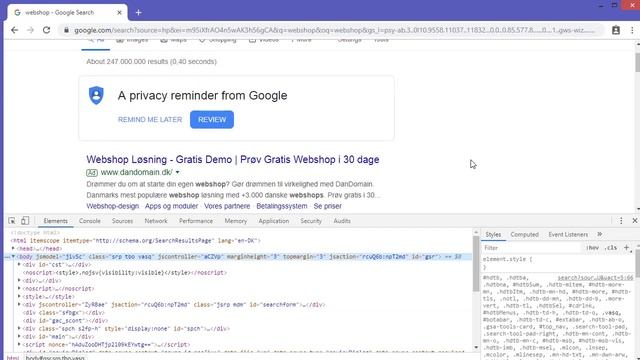640x360 pixels.
Task: Open the Betalingssystem sitelink
Action: pos(282,206)
